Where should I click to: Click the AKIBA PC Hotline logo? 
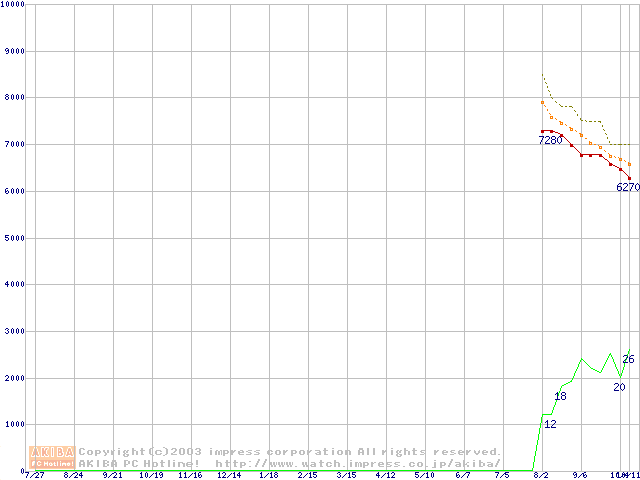coord(52,457)
